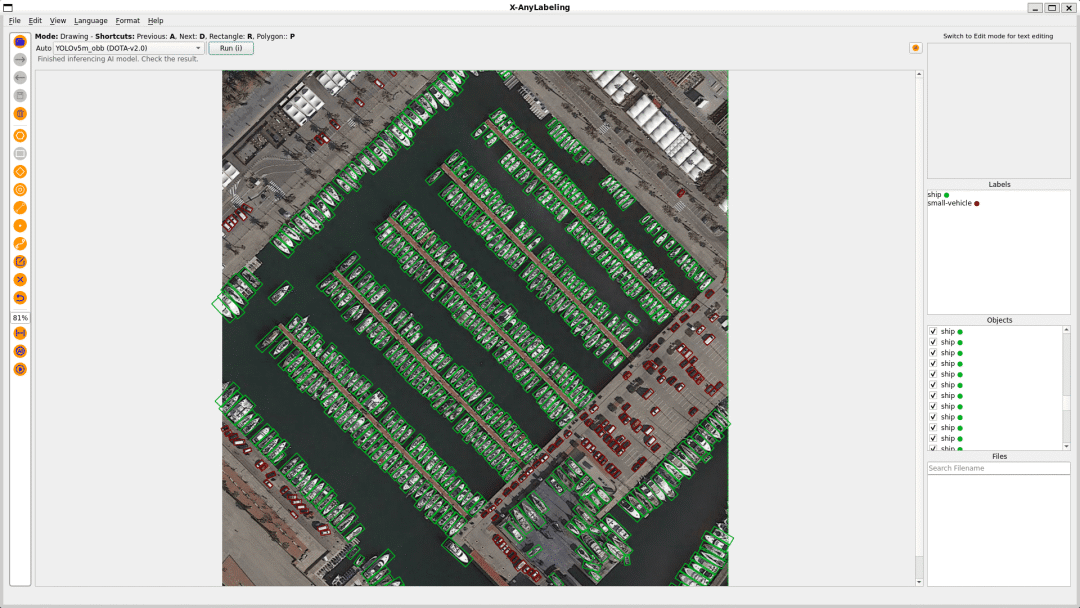Switch to the Edit shapes tool
1080x608 pixels.
[x=20, y=262]
